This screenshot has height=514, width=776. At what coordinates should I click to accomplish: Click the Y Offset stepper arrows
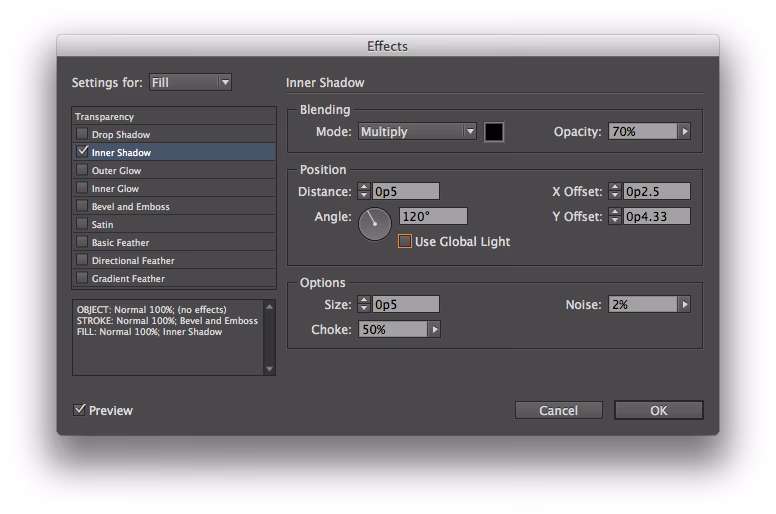[615, 216]
